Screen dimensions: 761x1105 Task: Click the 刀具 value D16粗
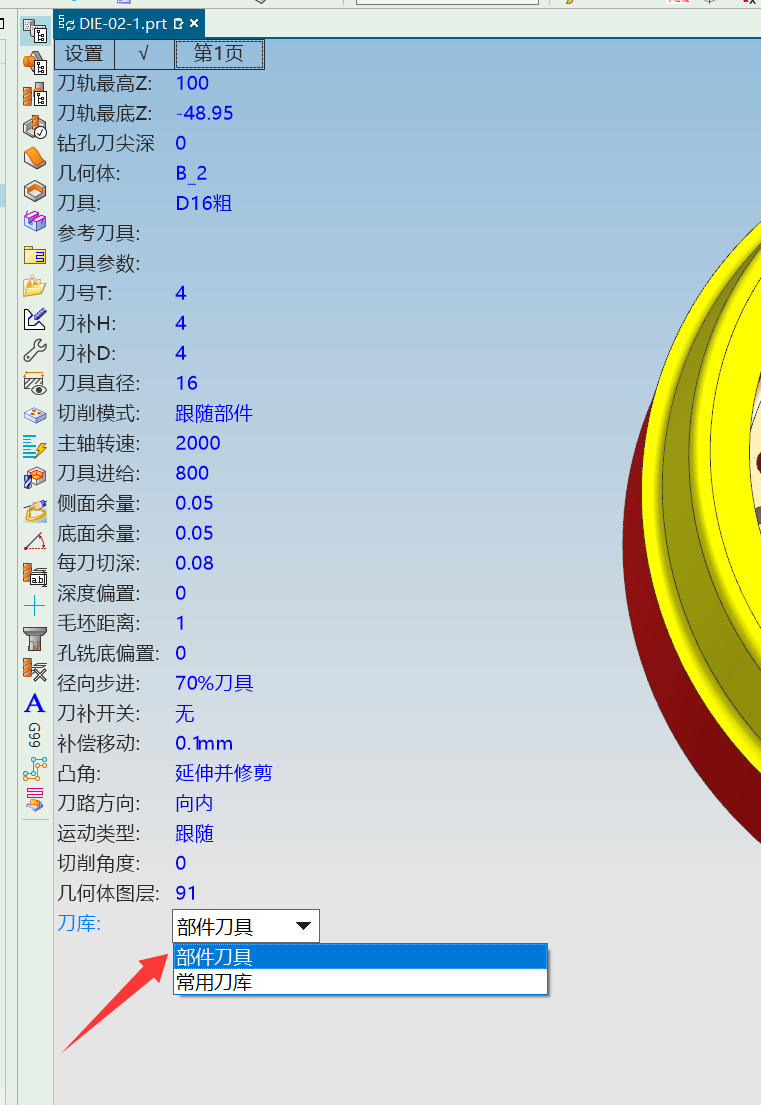point(204,204)
